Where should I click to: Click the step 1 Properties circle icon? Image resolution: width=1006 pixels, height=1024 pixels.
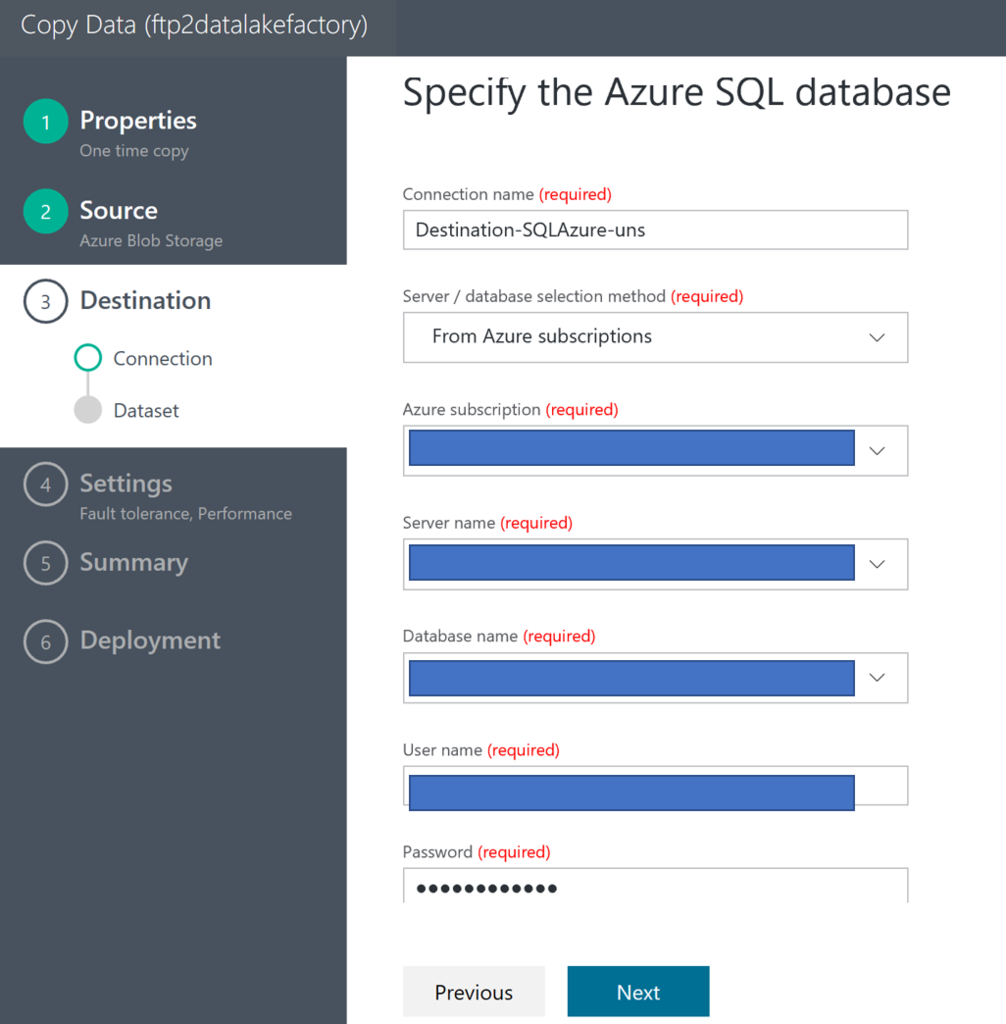coord(45,122)
